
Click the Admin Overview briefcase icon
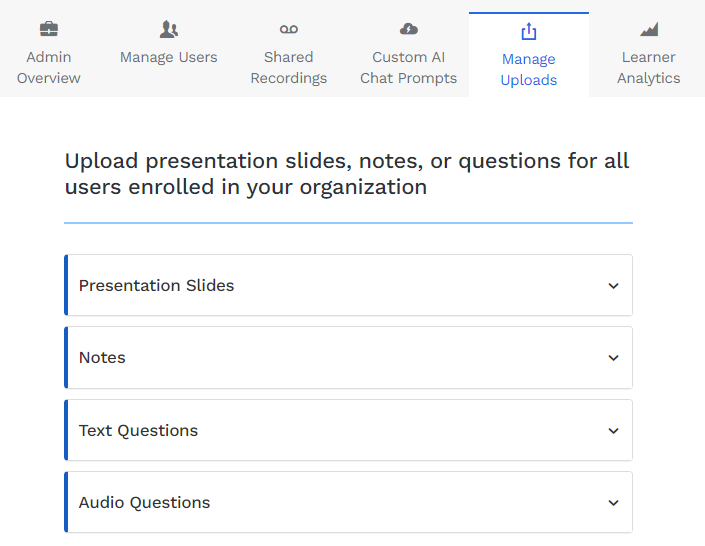point(49,29)
